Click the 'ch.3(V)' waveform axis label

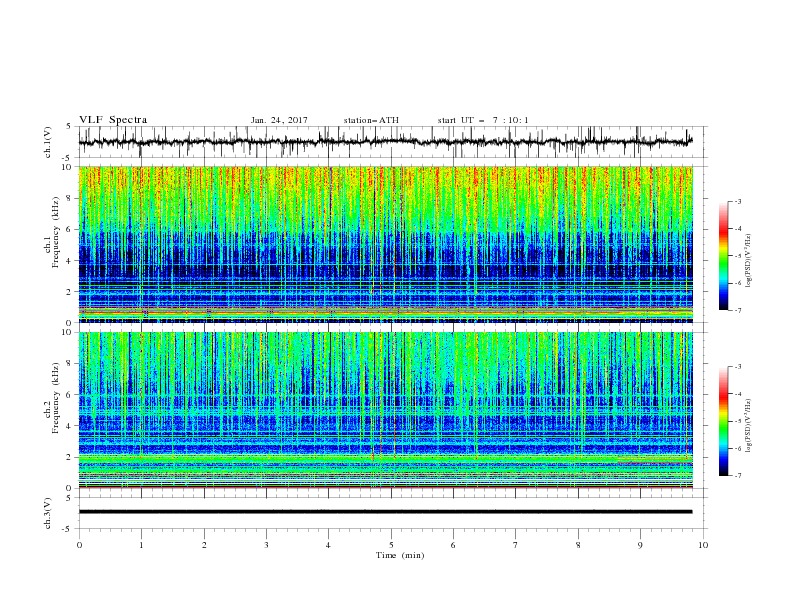tap(48, 513)
